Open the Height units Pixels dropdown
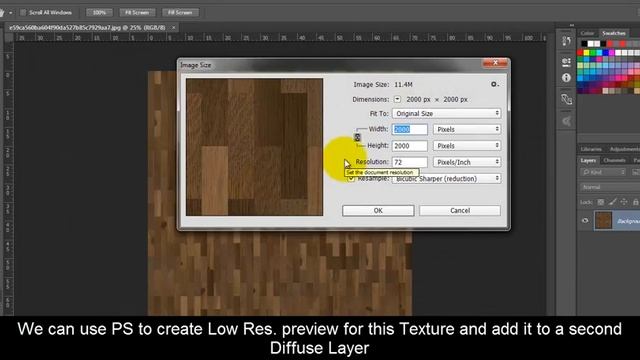 click(x=467, y=146)
